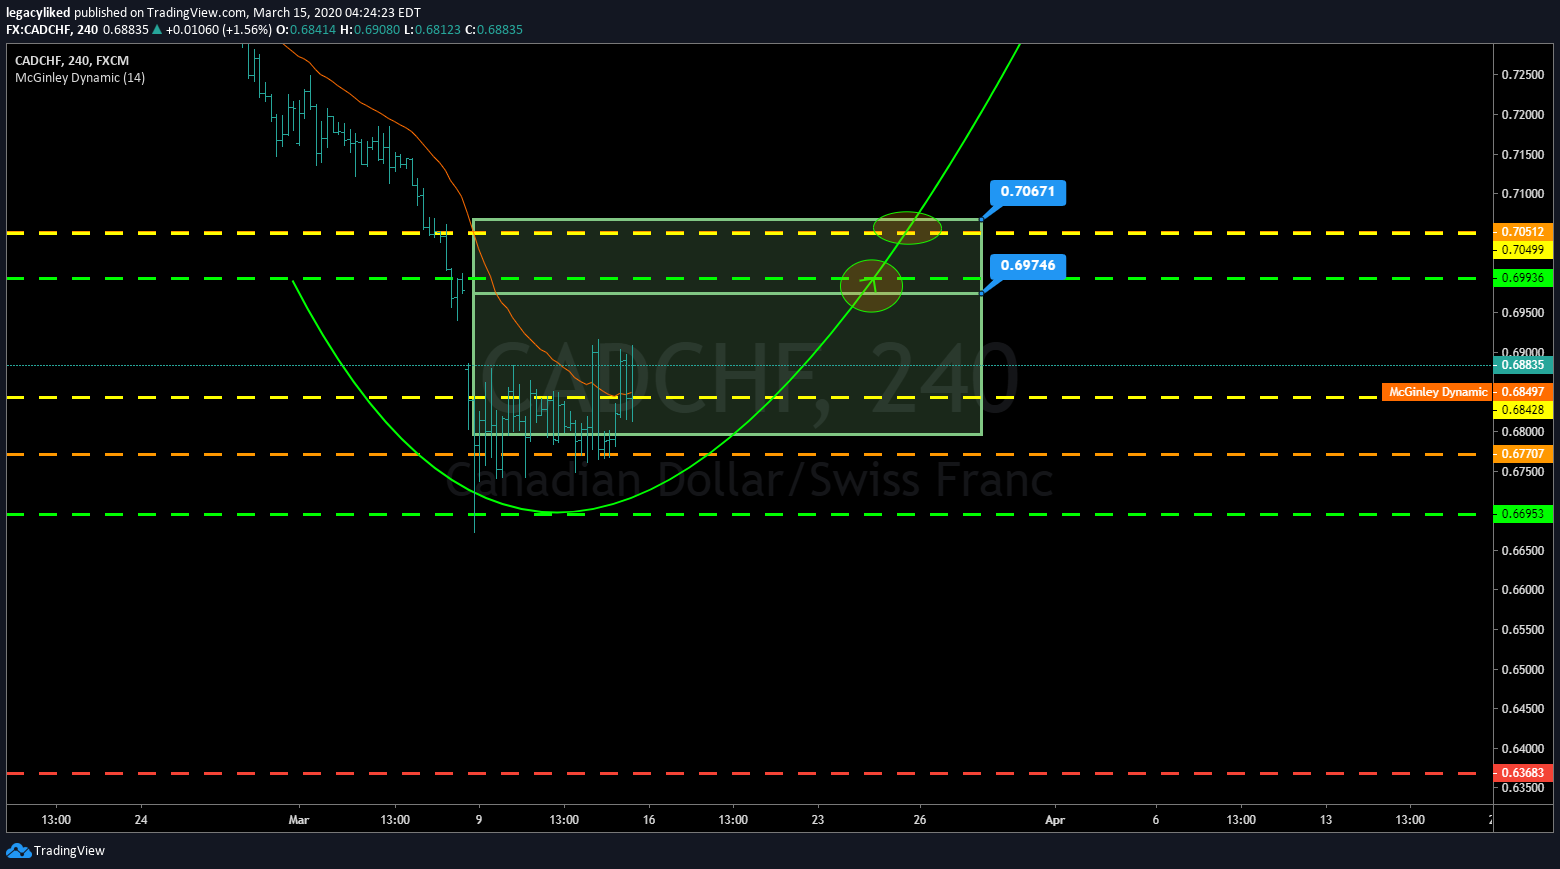Click the 0.64500 tick on price axis
This screenshot has height=869, width=1560.
(1522, 709)
